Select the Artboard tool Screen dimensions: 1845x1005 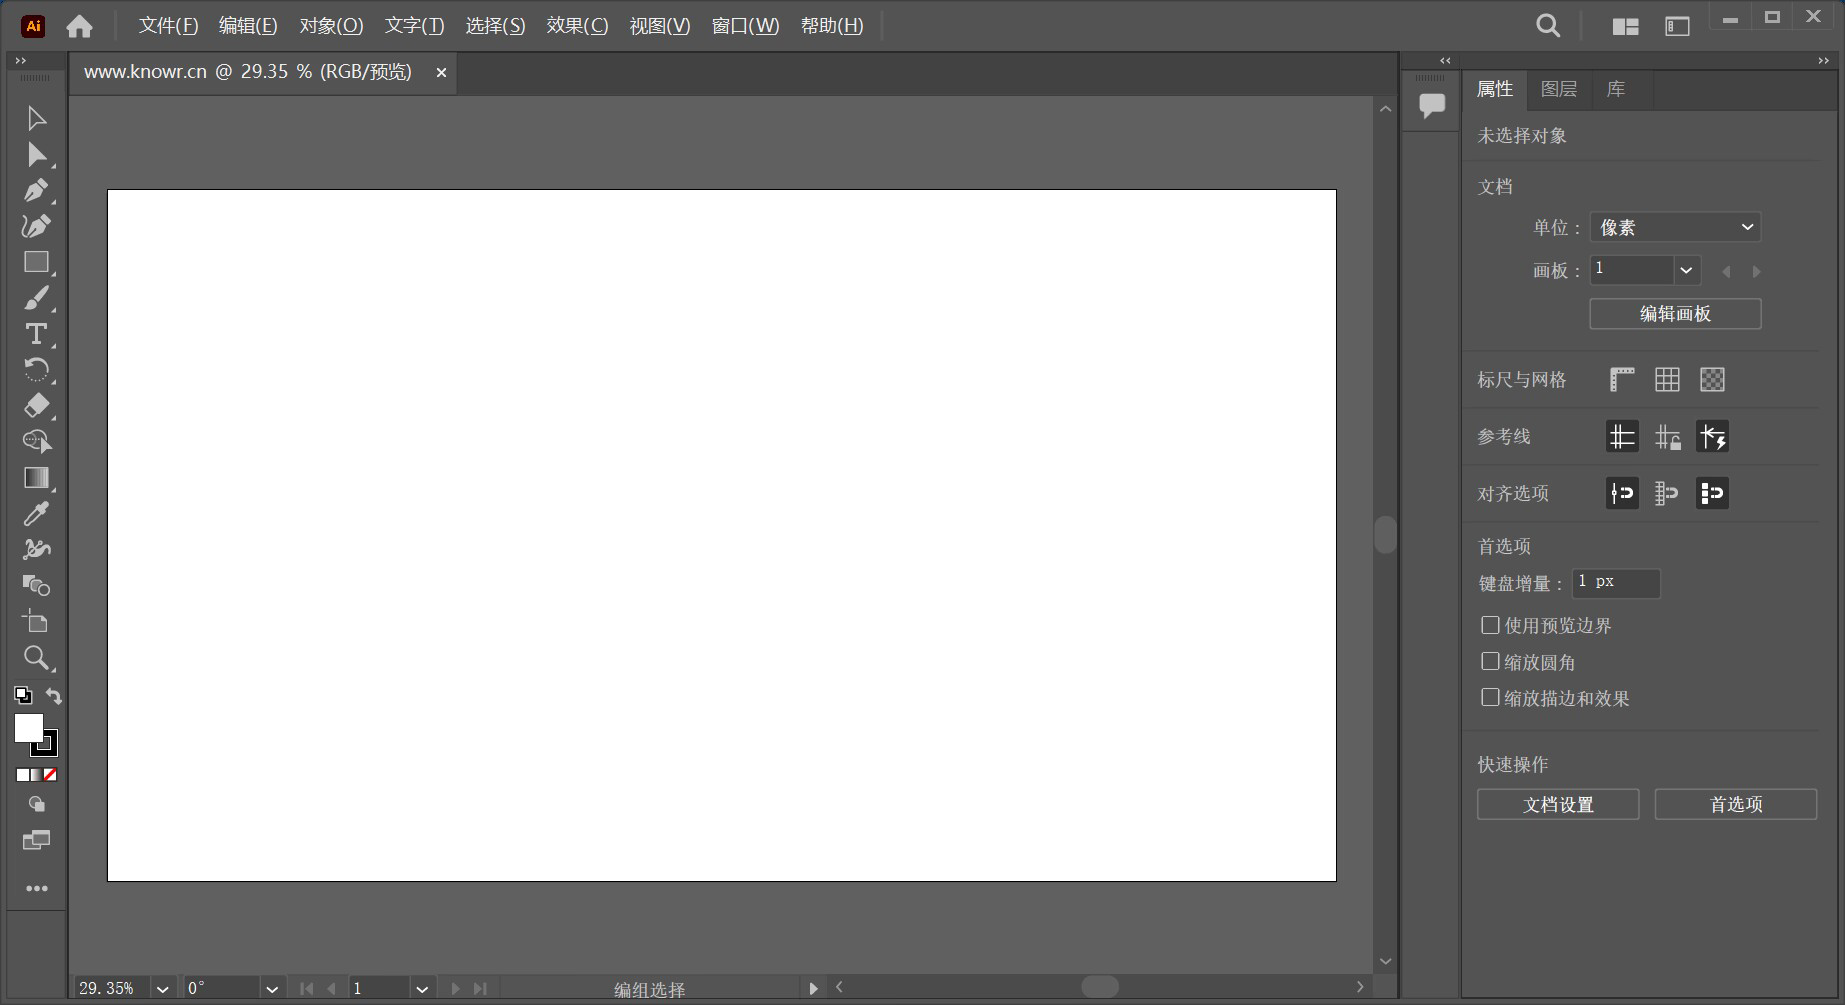(36, 621)
